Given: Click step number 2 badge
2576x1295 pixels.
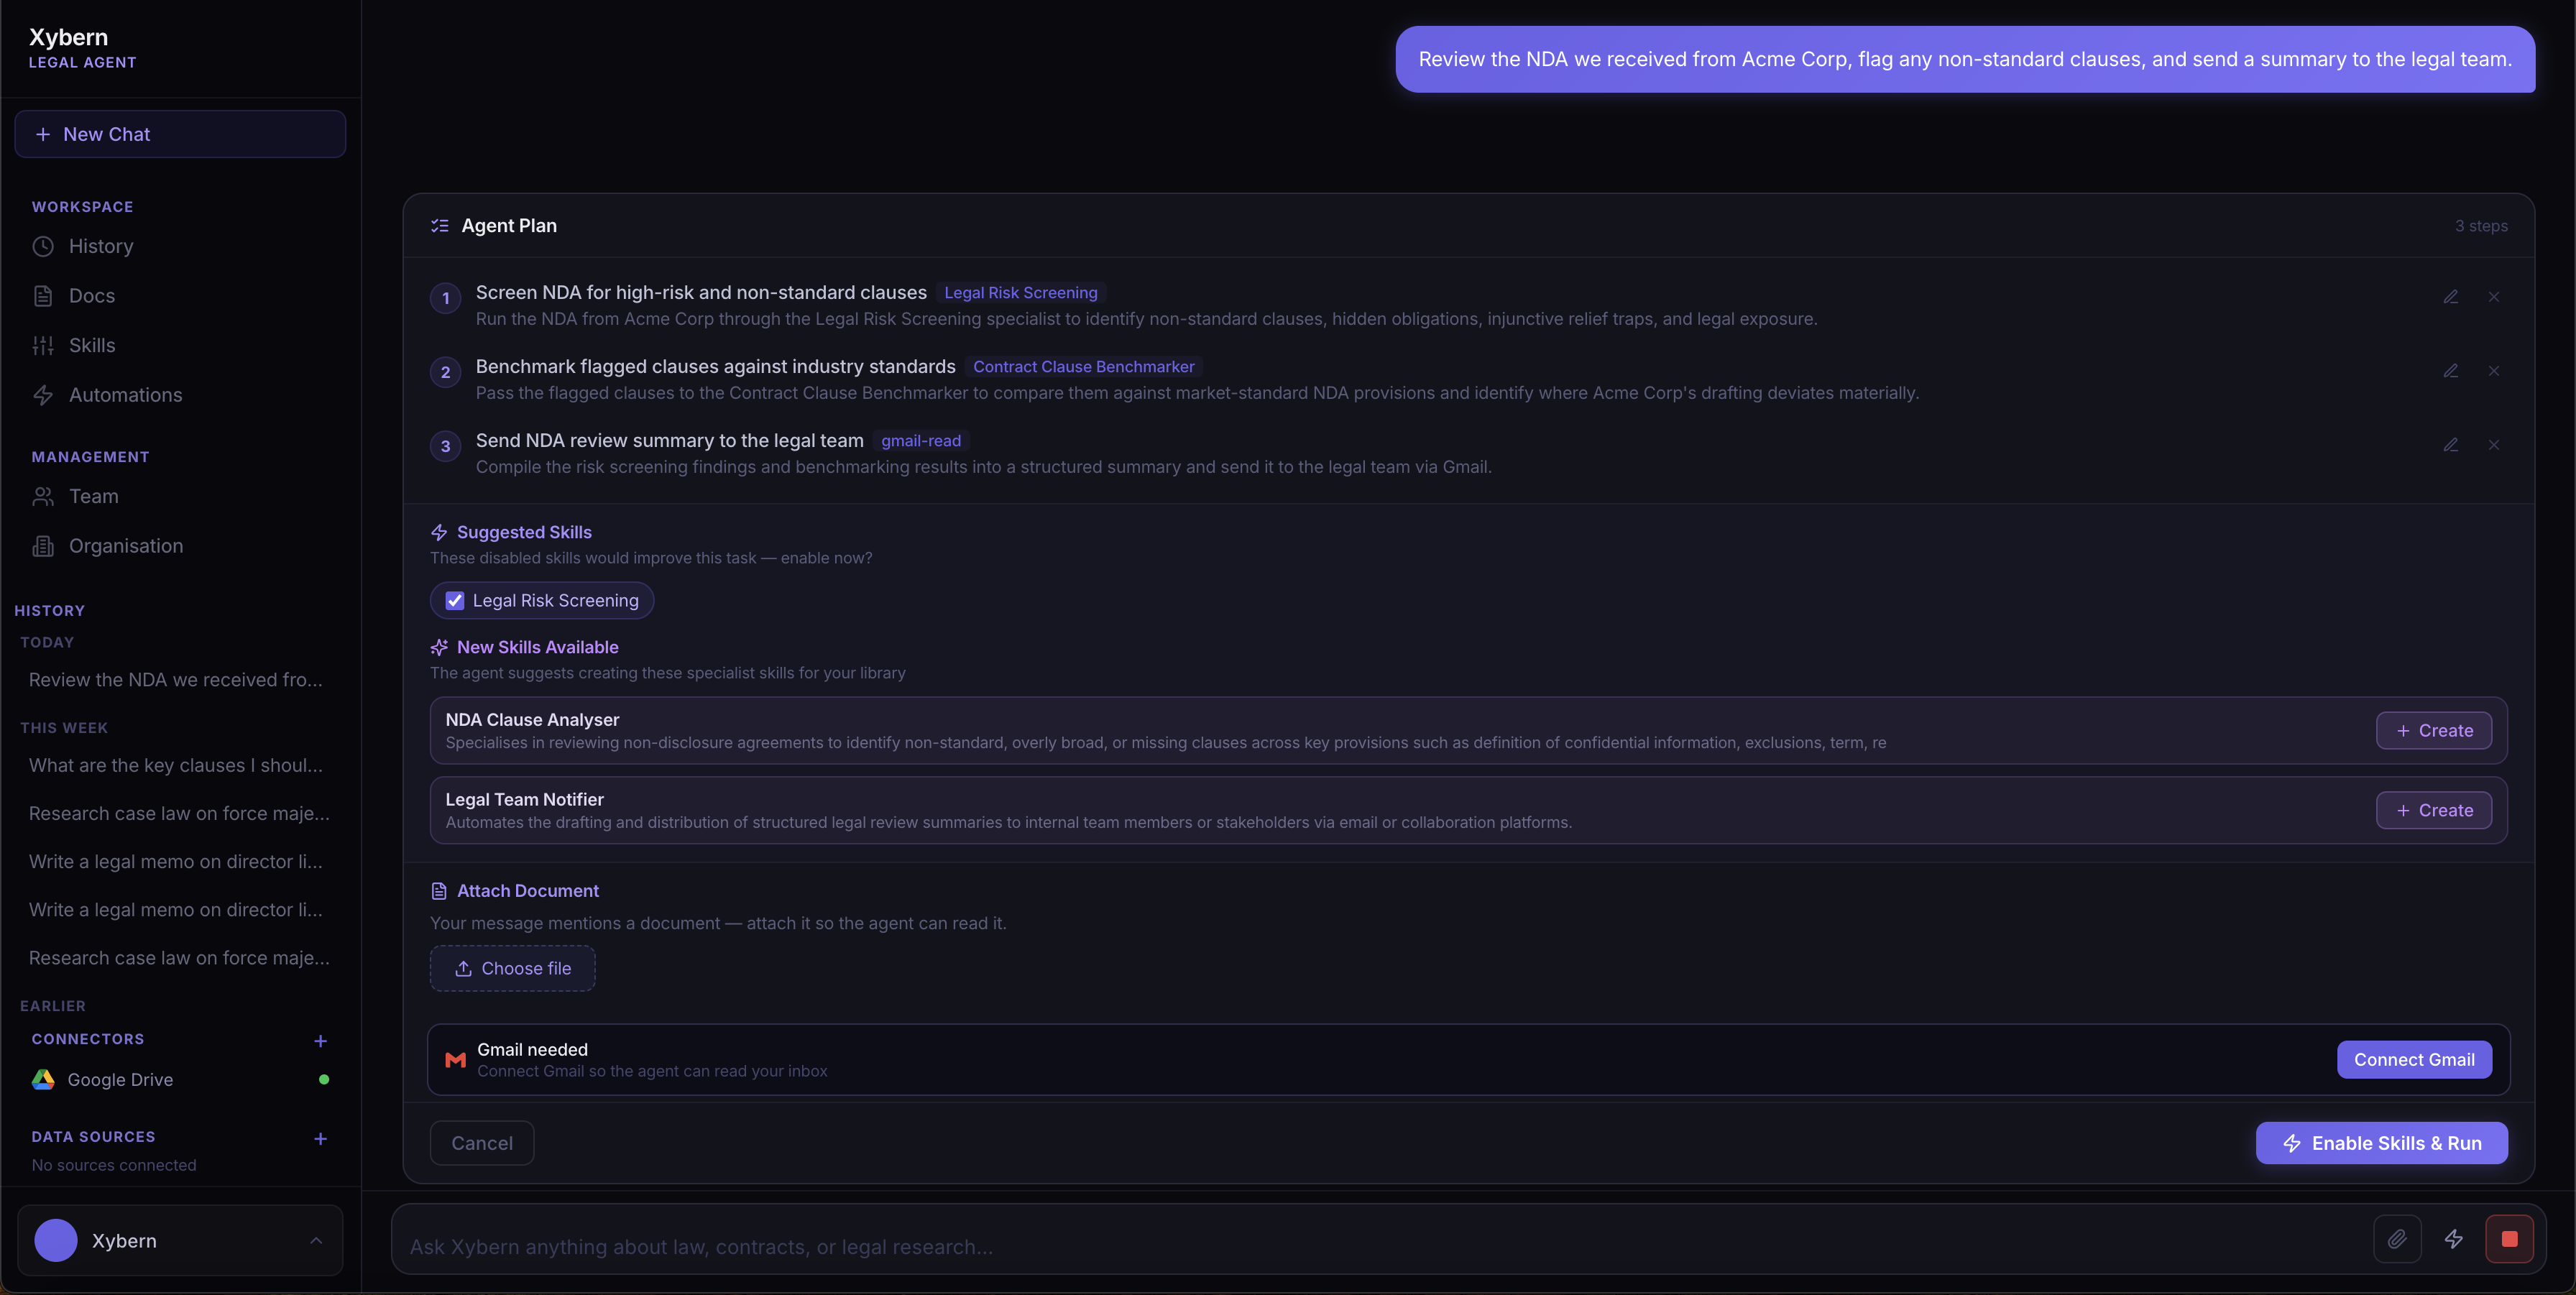Looking at the screenshot, I should [x=445, y=372].
